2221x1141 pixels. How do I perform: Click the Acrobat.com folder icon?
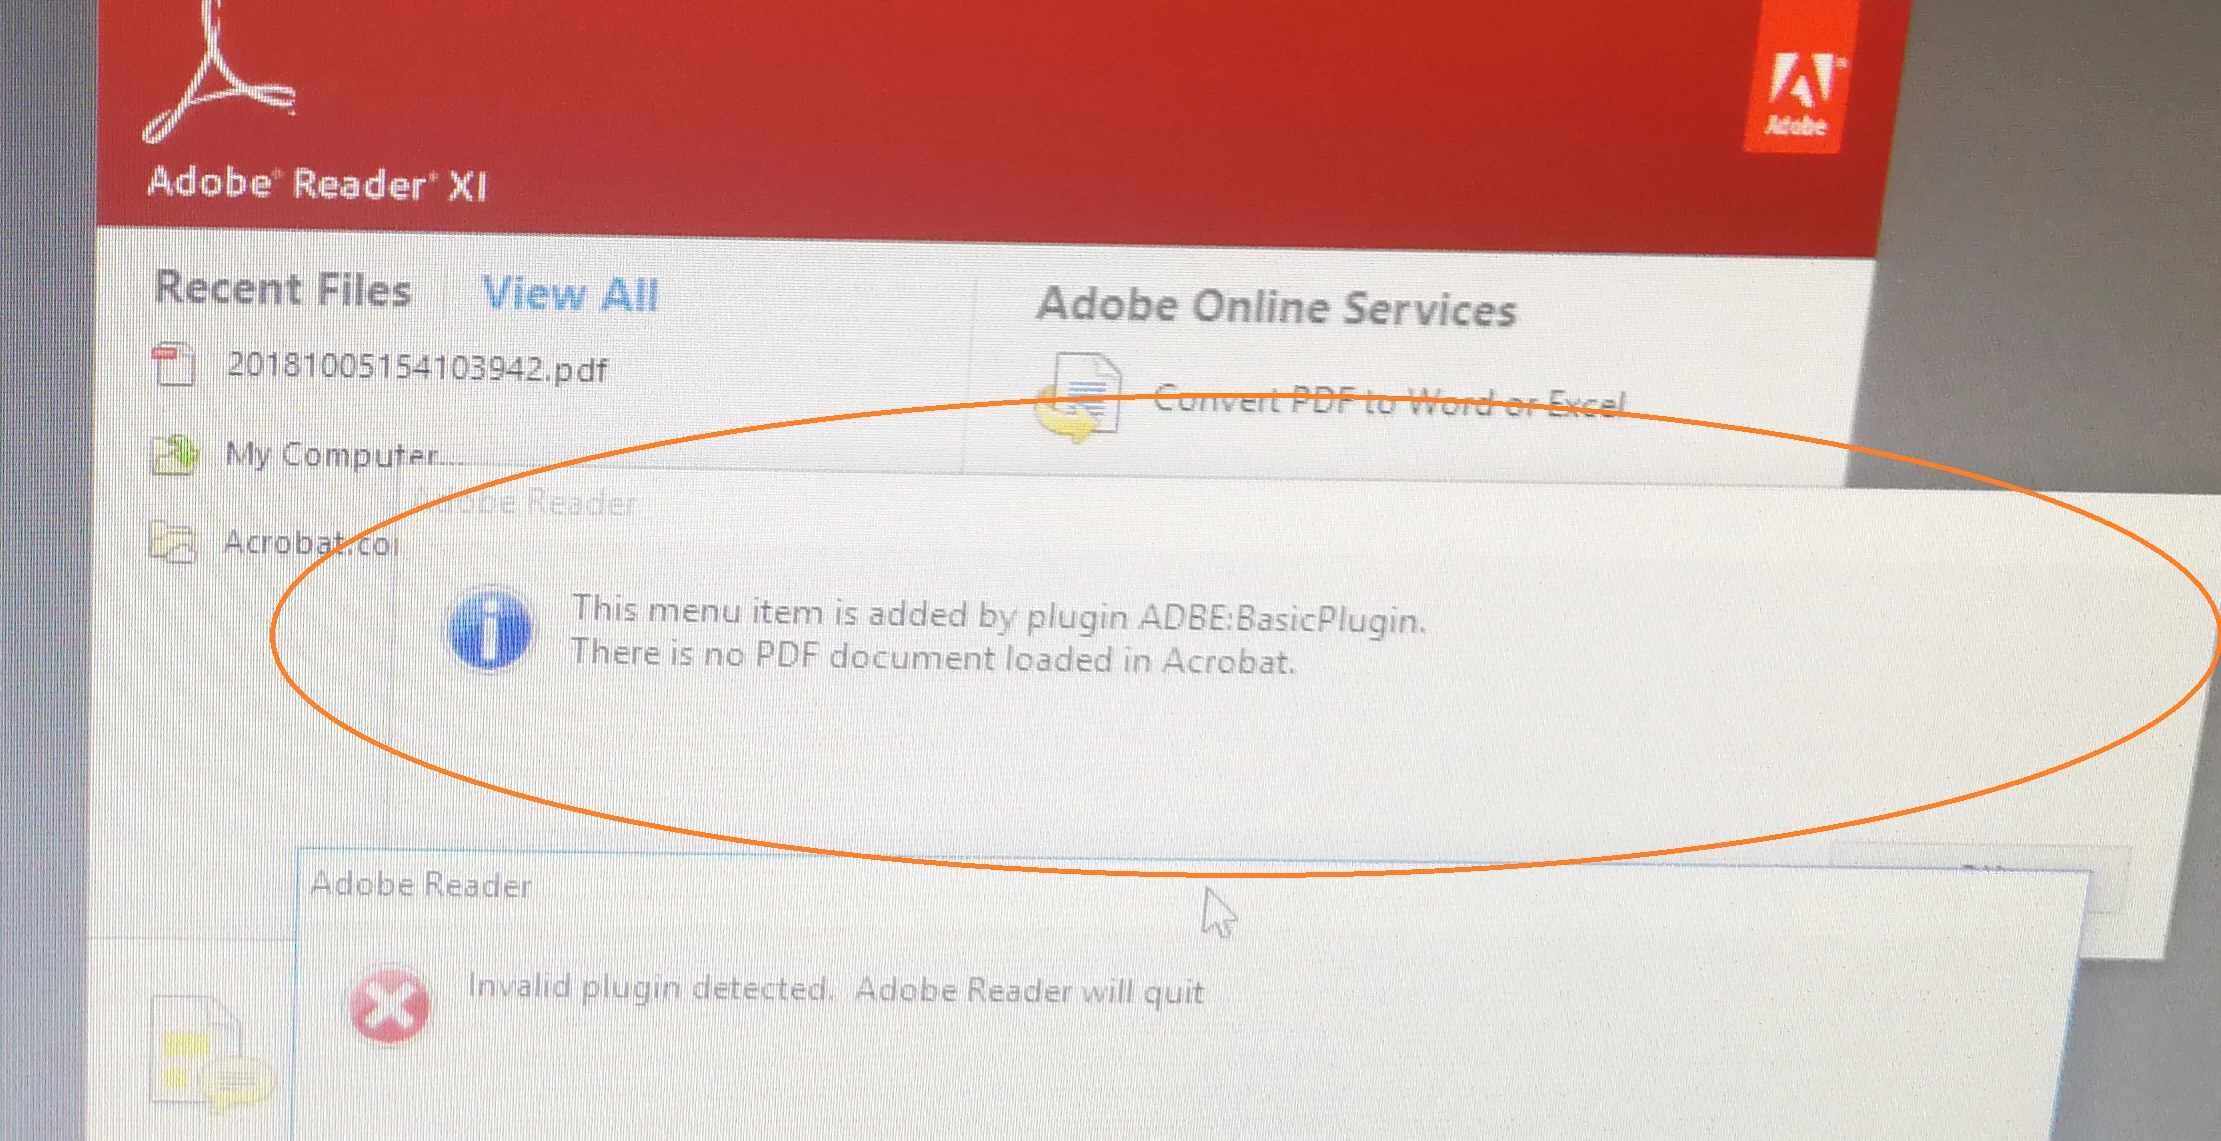172,542
